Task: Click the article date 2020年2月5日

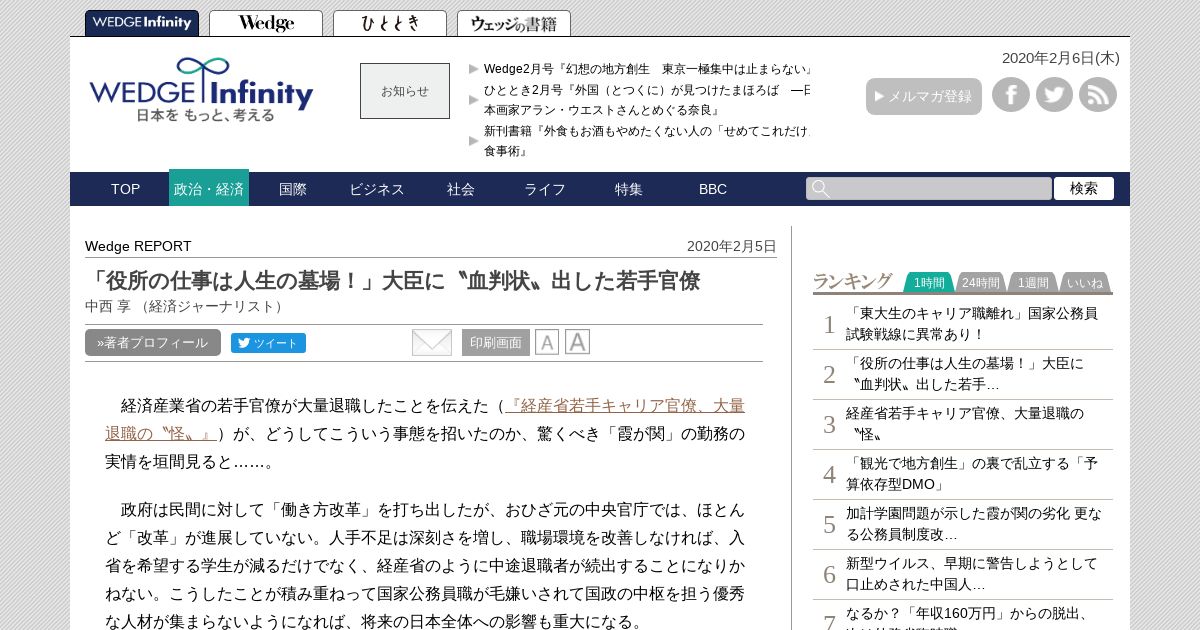Action: (732, 246)
